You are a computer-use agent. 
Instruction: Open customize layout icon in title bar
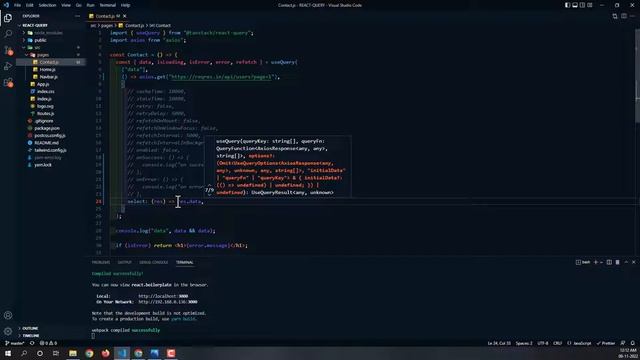tap(589, 5)
